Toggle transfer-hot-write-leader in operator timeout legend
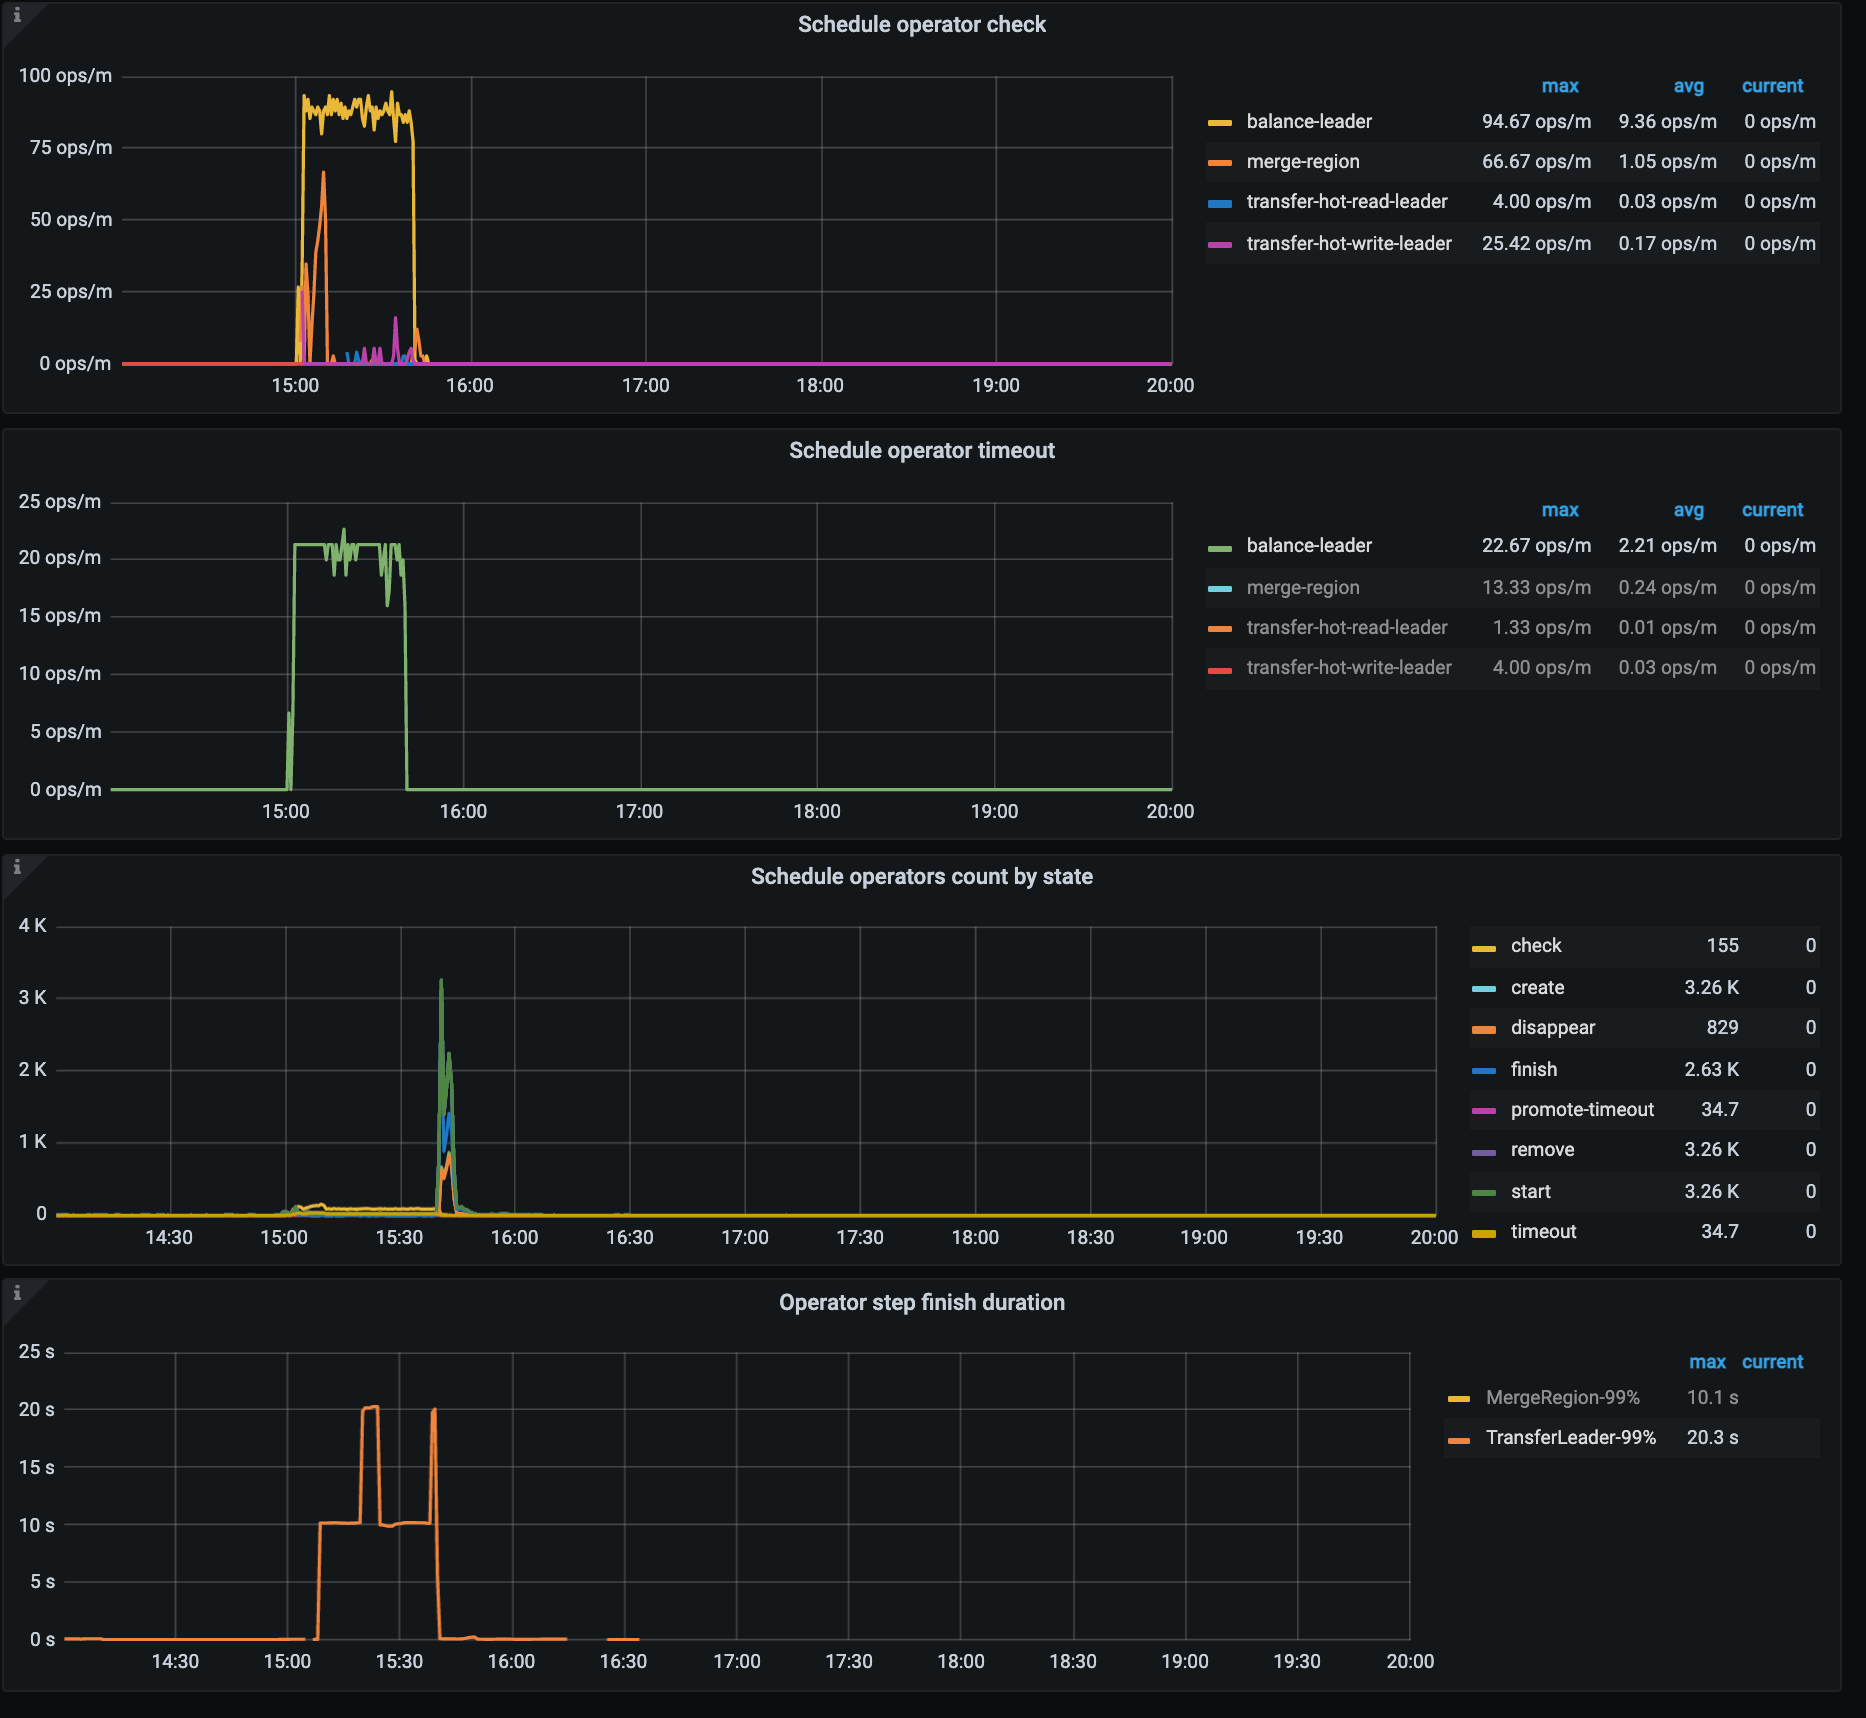1866x1718 pixels. 1349,668
